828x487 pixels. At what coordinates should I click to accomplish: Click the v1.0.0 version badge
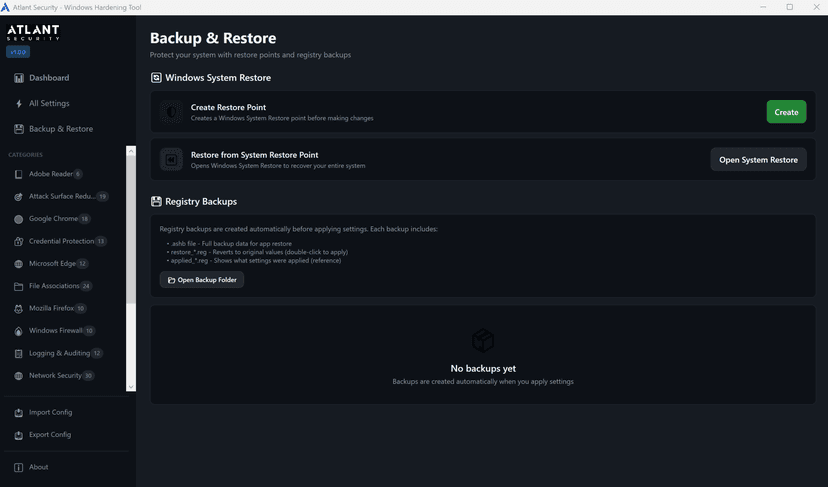[x=18, y=52]
